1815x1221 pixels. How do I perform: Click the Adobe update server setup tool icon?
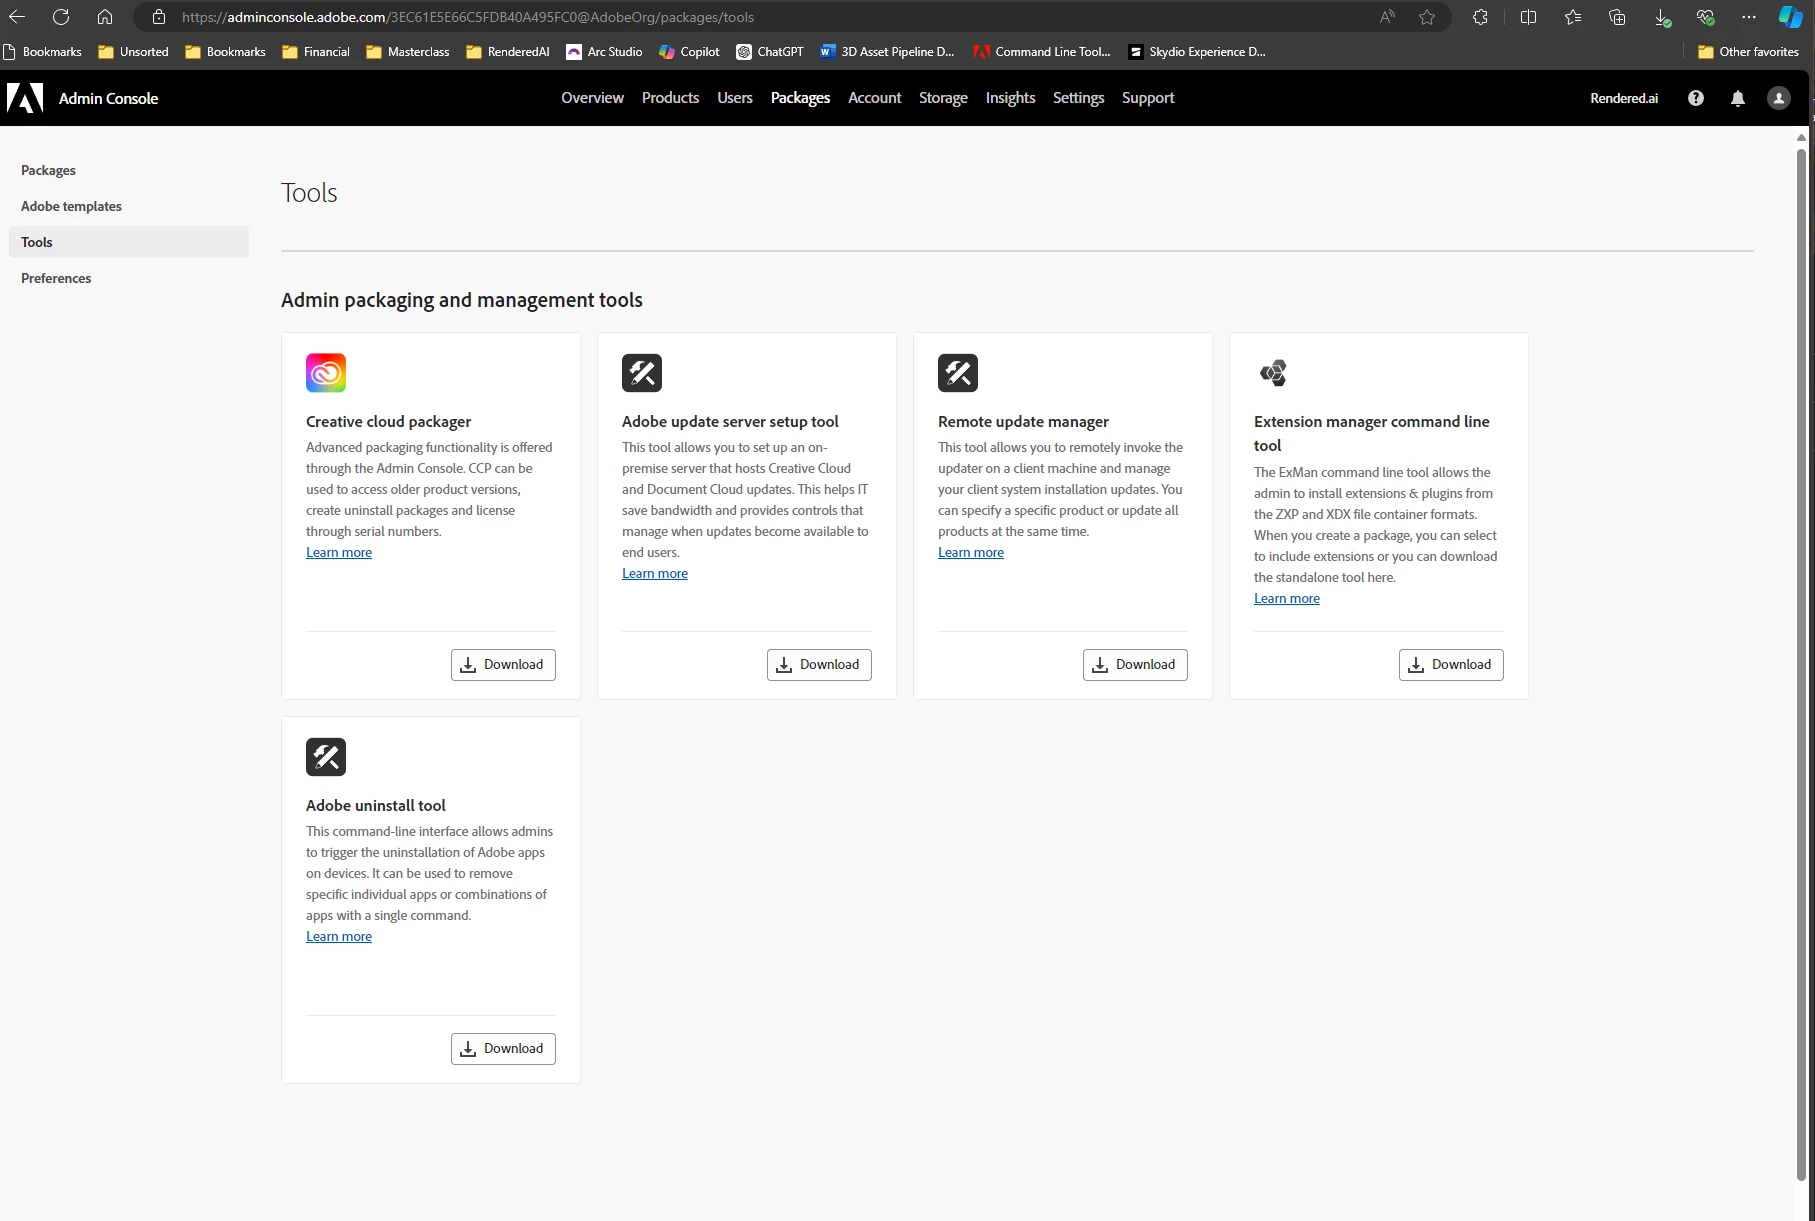pos(642,373)
